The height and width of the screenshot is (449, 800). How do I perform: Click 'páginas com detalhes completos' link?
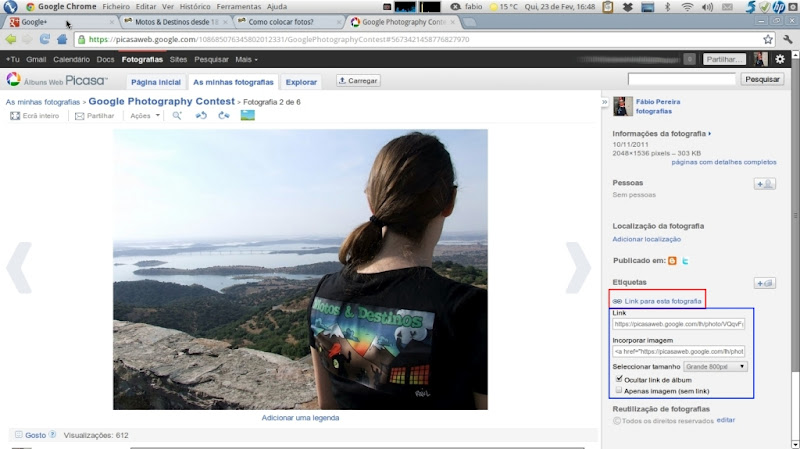(x=723, y=162)
